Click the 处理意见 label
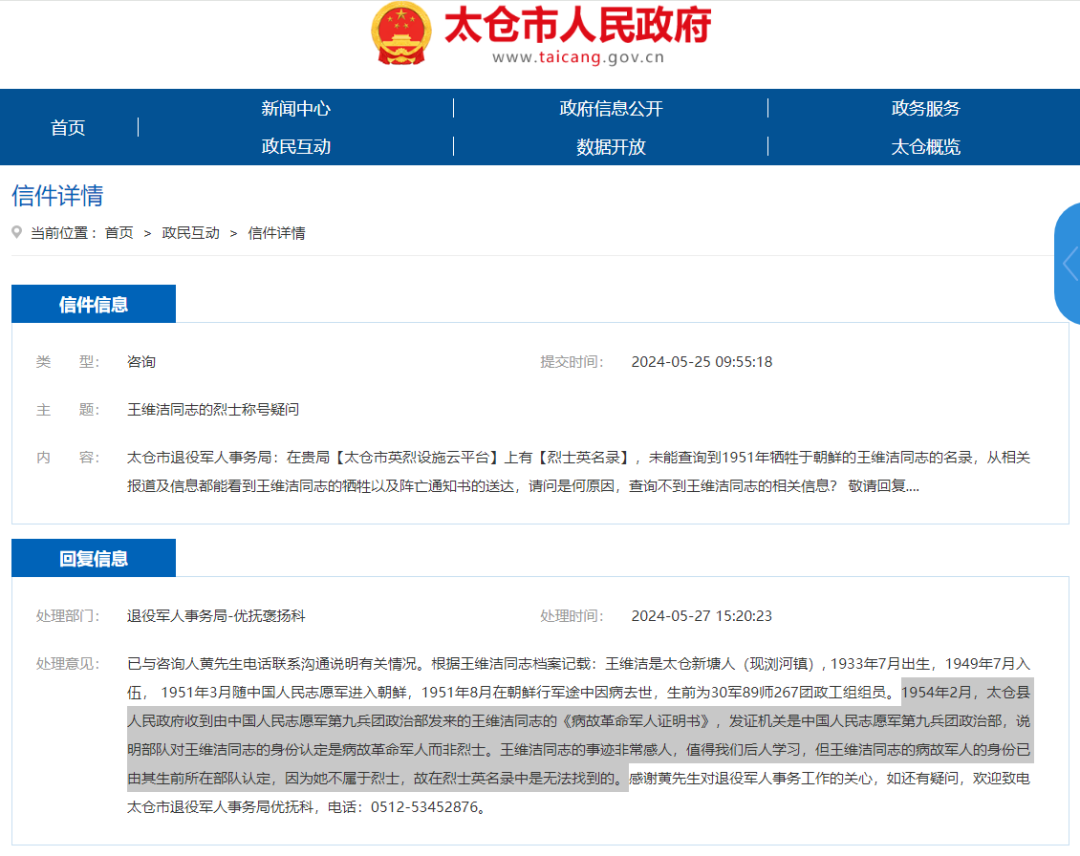Viewport: 1080px width, 856px height. (x=68, y=664)
